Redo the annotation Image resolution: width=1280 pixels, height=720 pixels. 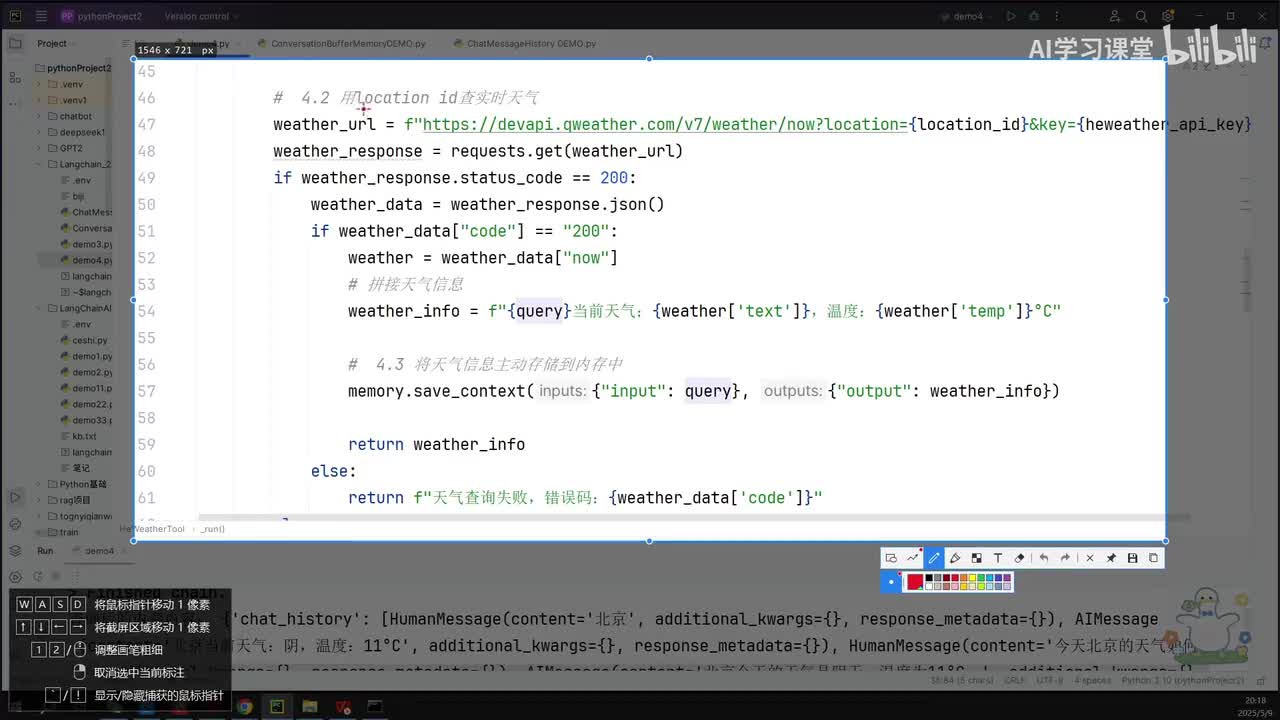tap(1065, 558)
